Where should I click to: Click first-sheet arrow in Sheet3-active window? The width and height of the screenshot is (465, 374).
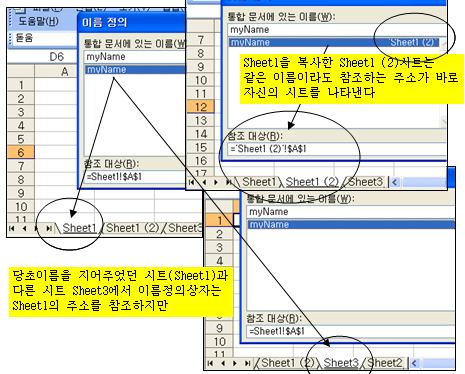click(210, 363)
